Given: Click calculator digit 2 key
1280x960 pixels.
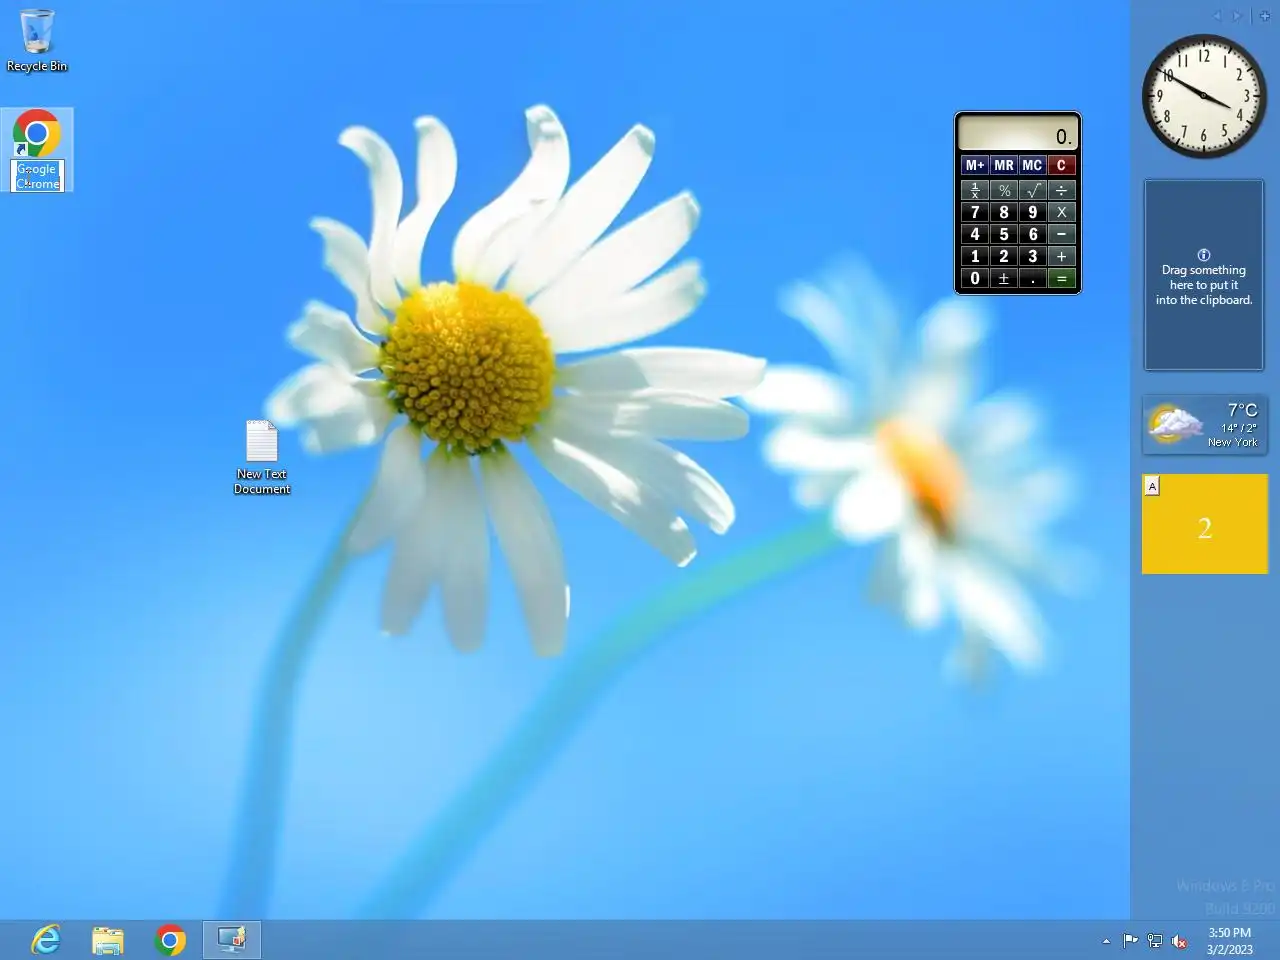Looking at the screenshot, I should (1004, 256).
